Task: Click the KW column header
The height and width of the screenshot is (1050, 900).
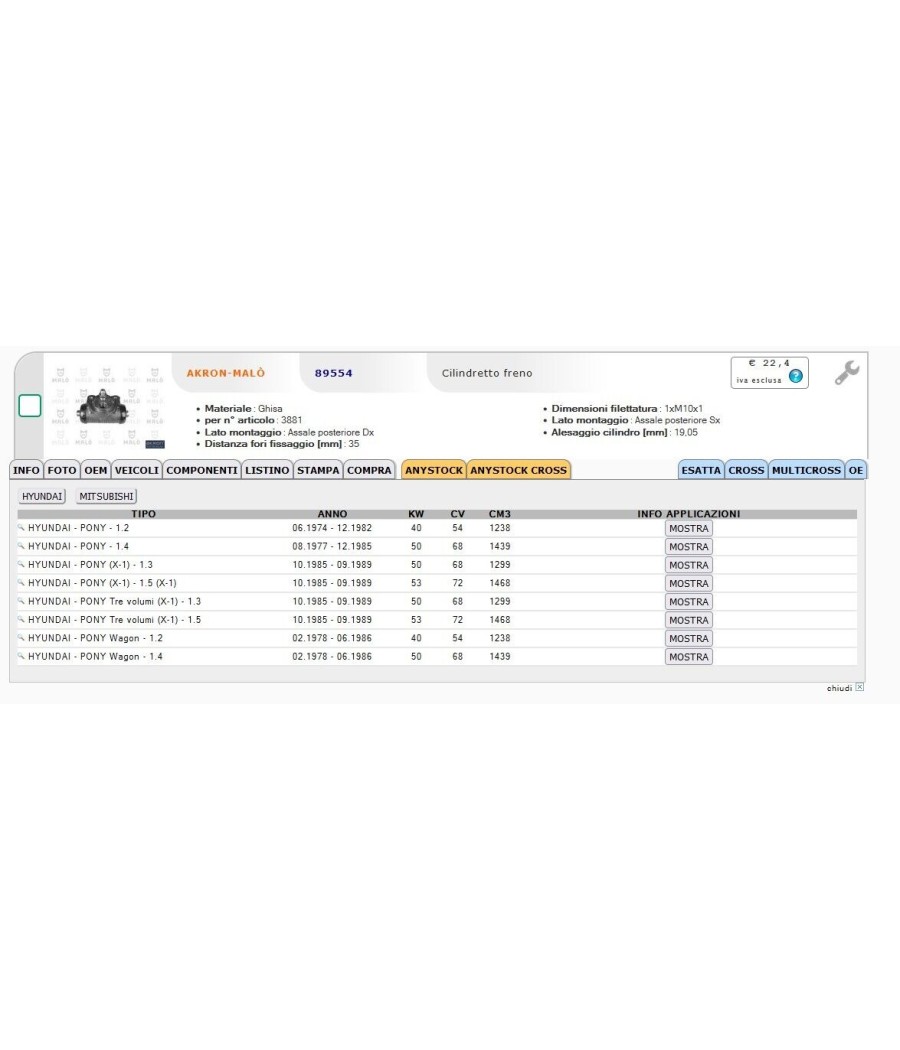Action: click(x=416, y=514)
